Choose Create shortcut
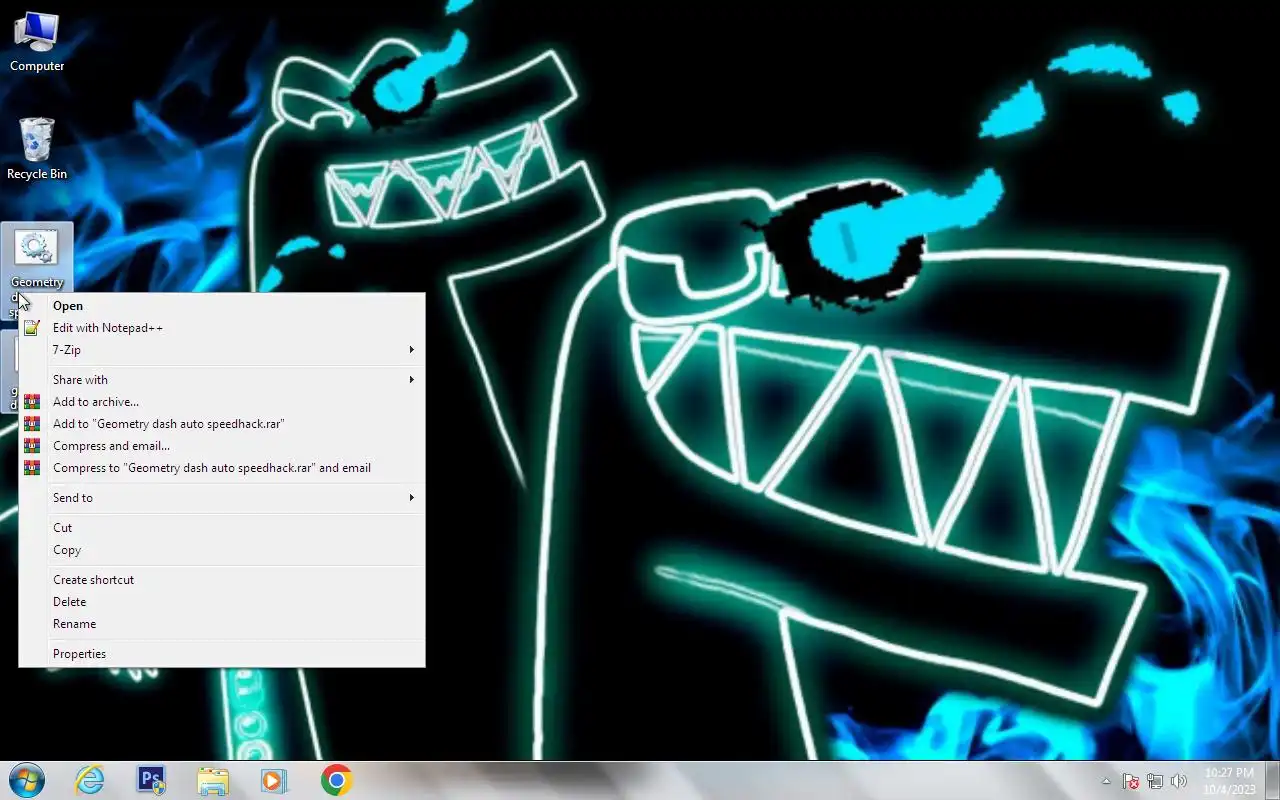The height and width of the screenshot is (800, 1280). coord(222,580)
